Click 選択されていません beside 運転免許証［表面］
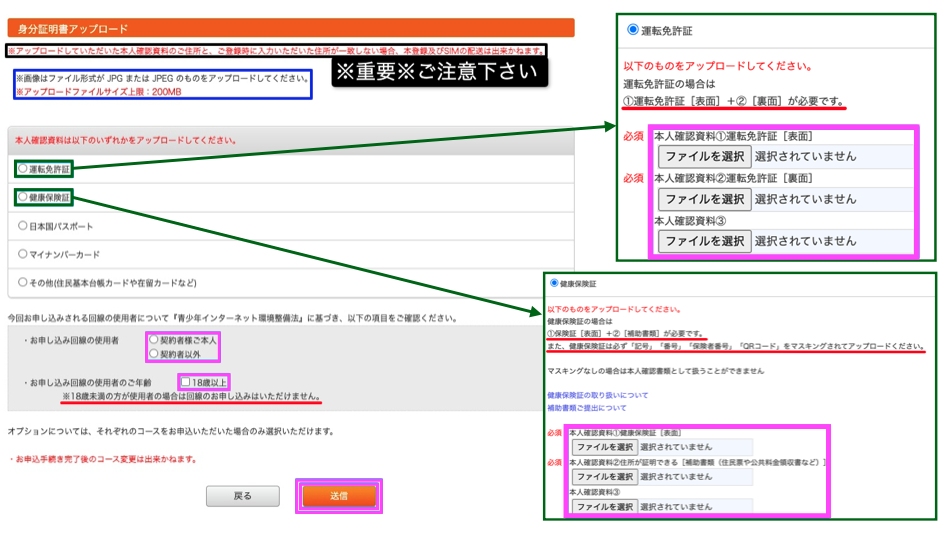Viewport: 946px width, 533px height. pos(805,156)
